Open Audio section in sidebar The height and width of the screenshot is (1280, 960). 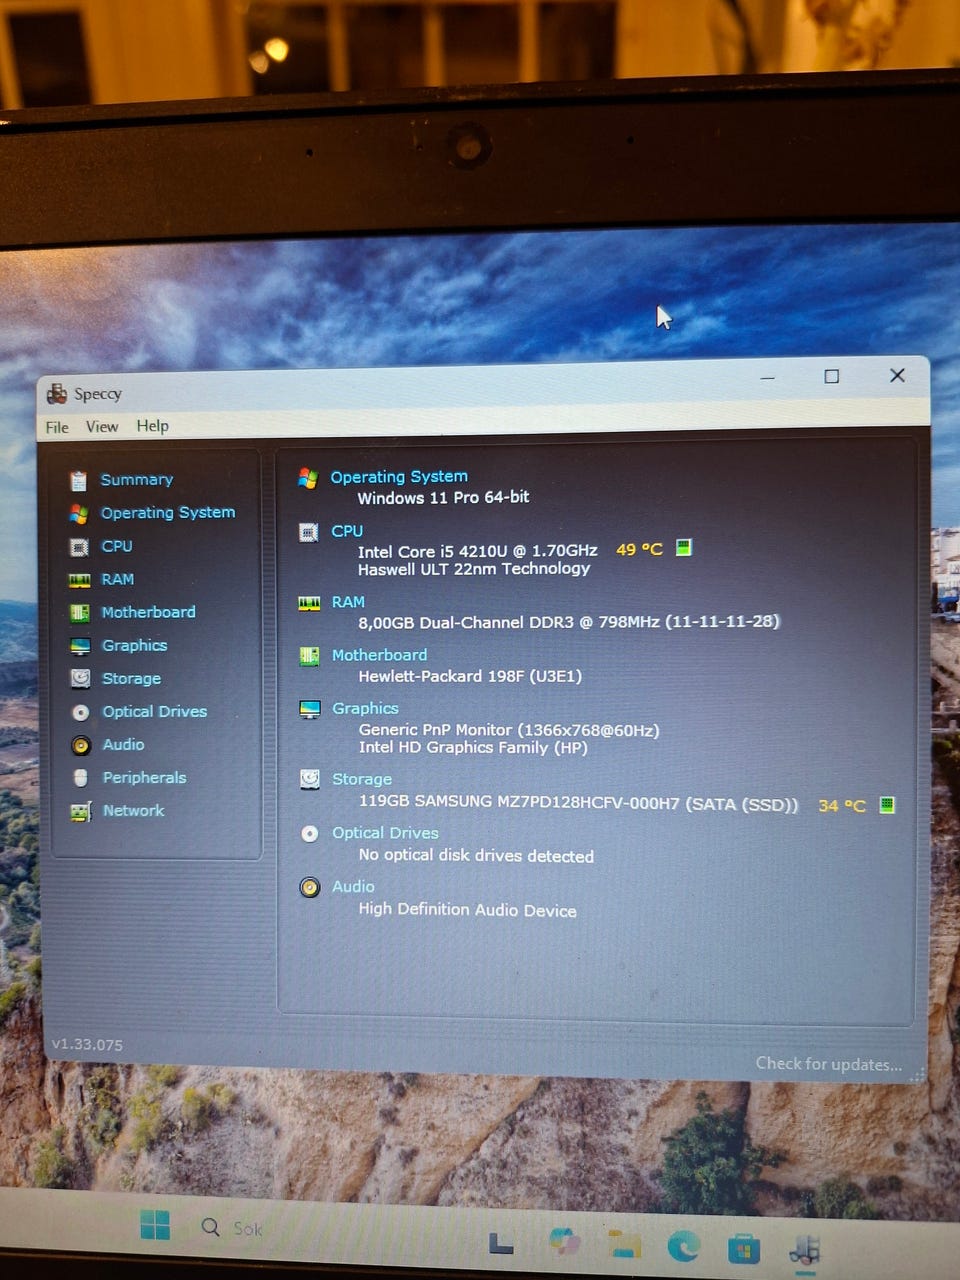123,744
